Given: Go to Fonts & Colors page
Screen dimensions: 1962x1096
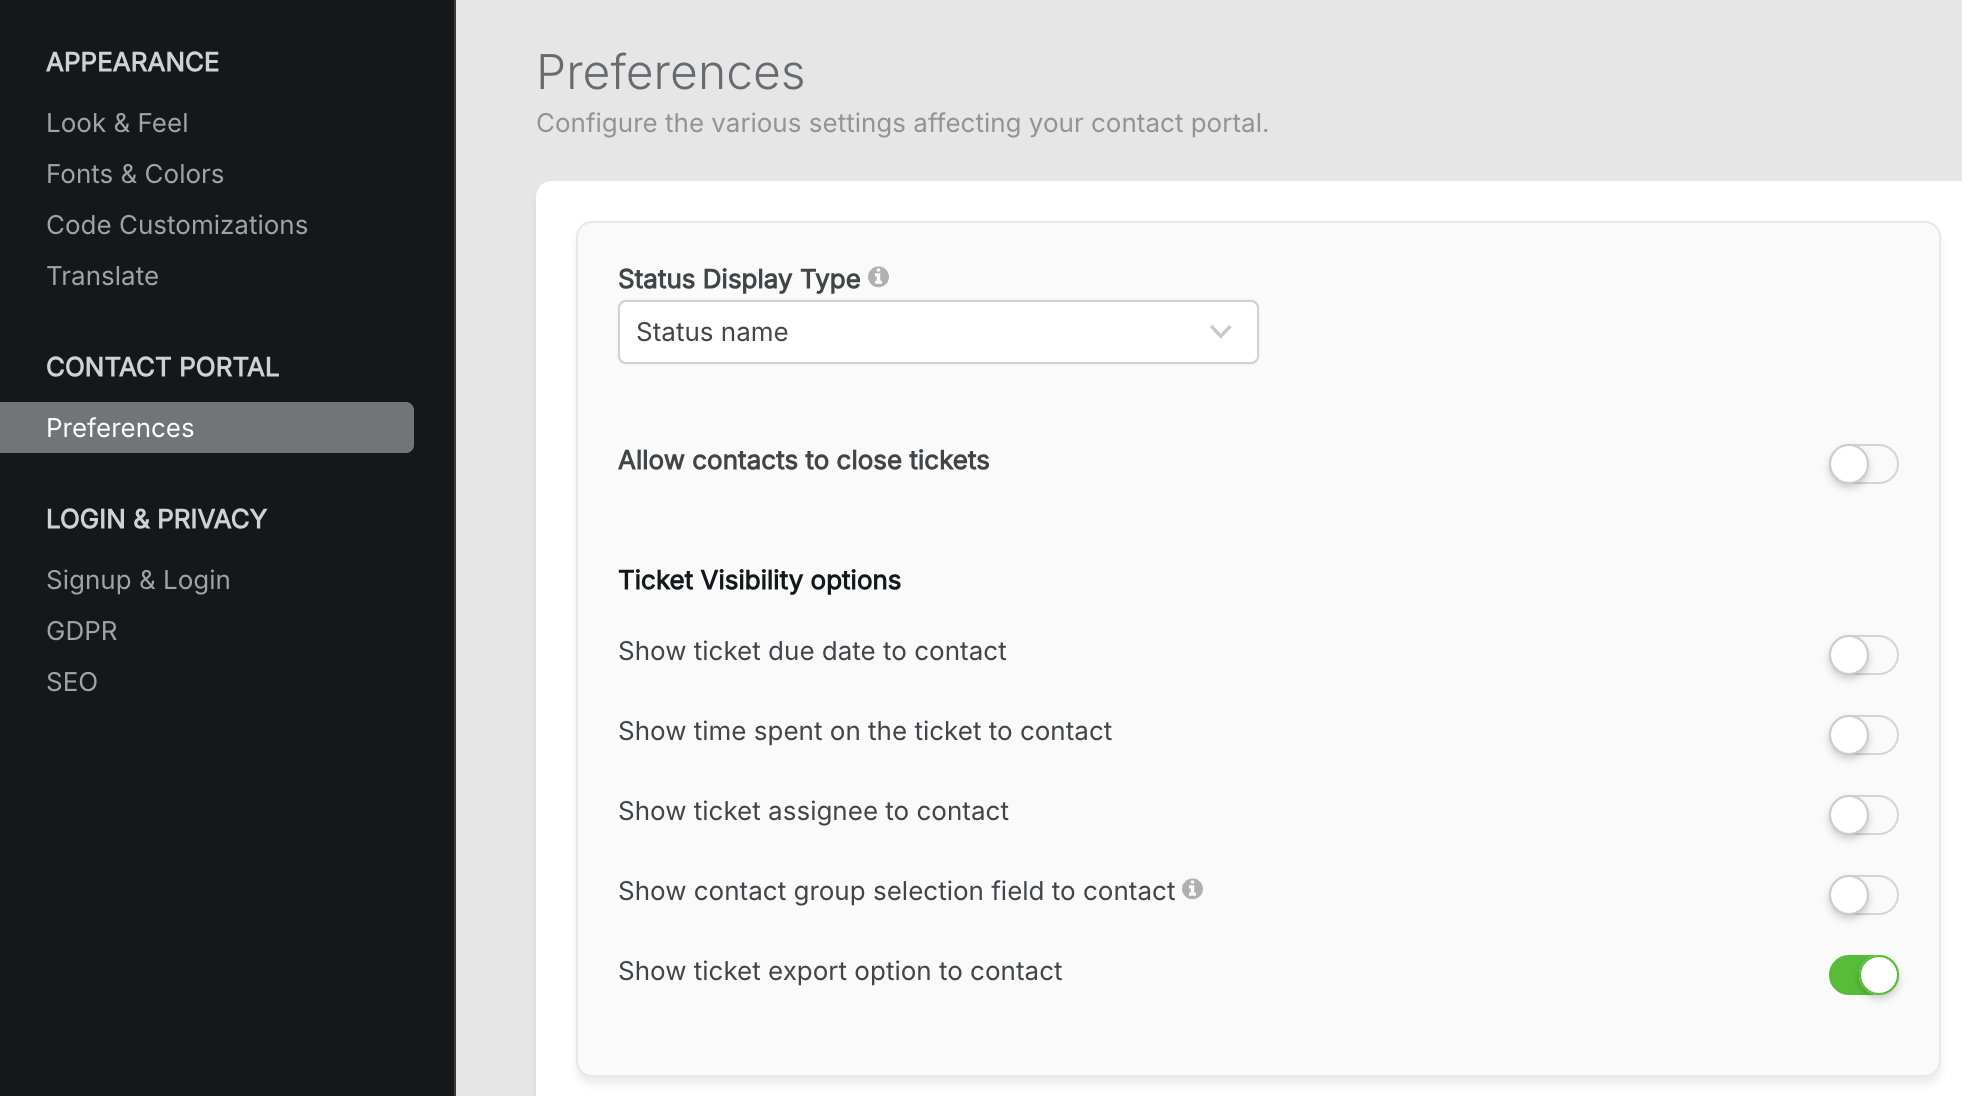Looking at the screenshot, I should pyautogui.click(x=135, y=174).
